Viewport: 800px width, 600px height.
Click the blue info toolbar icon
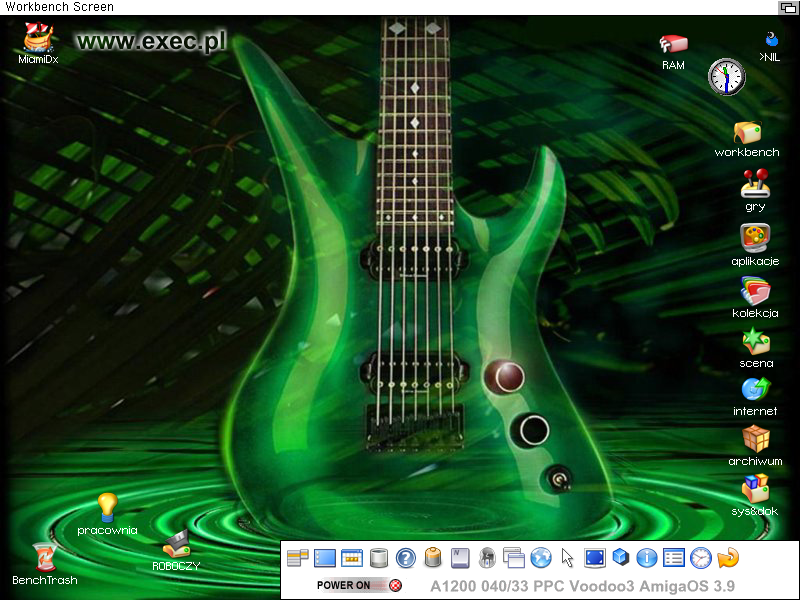pos(646,558)
